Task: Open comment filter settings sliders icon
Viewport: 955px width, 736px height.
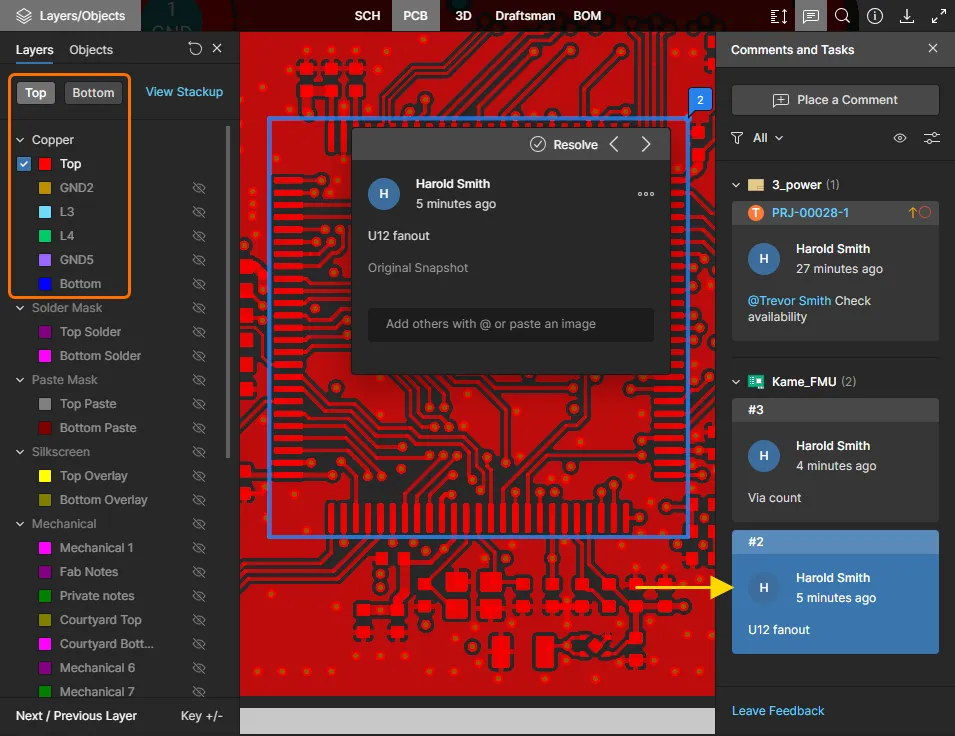Action: click(x=931, y=138)
